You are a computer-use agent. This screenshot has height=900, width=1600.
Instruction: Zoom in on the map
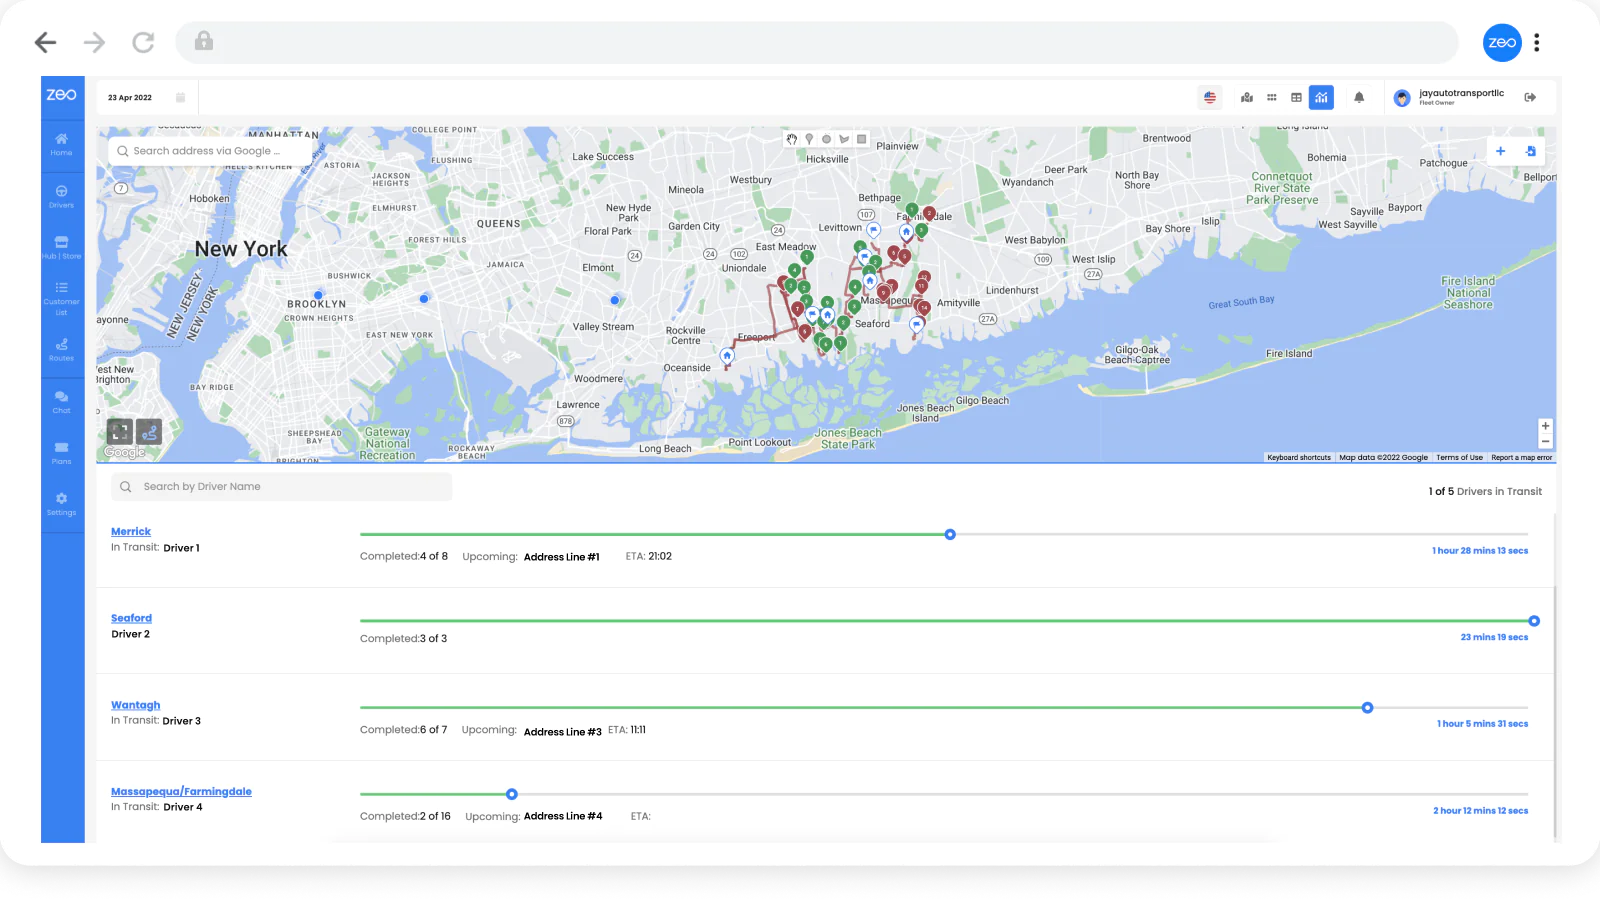1546,426
